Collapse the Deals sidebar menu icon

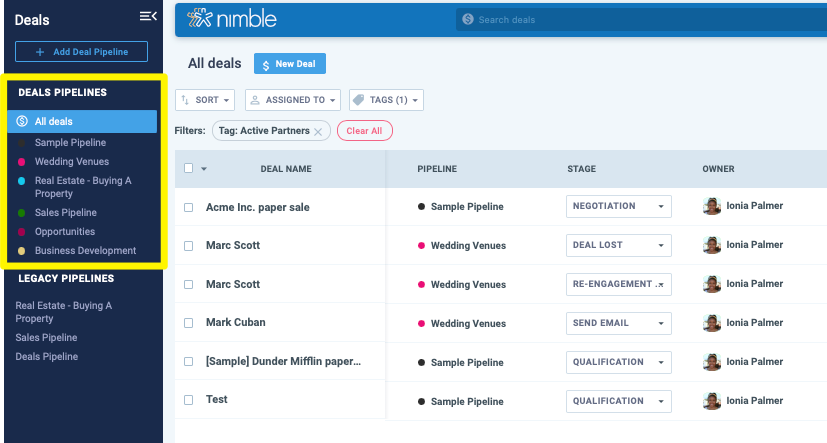pos(148,16)
